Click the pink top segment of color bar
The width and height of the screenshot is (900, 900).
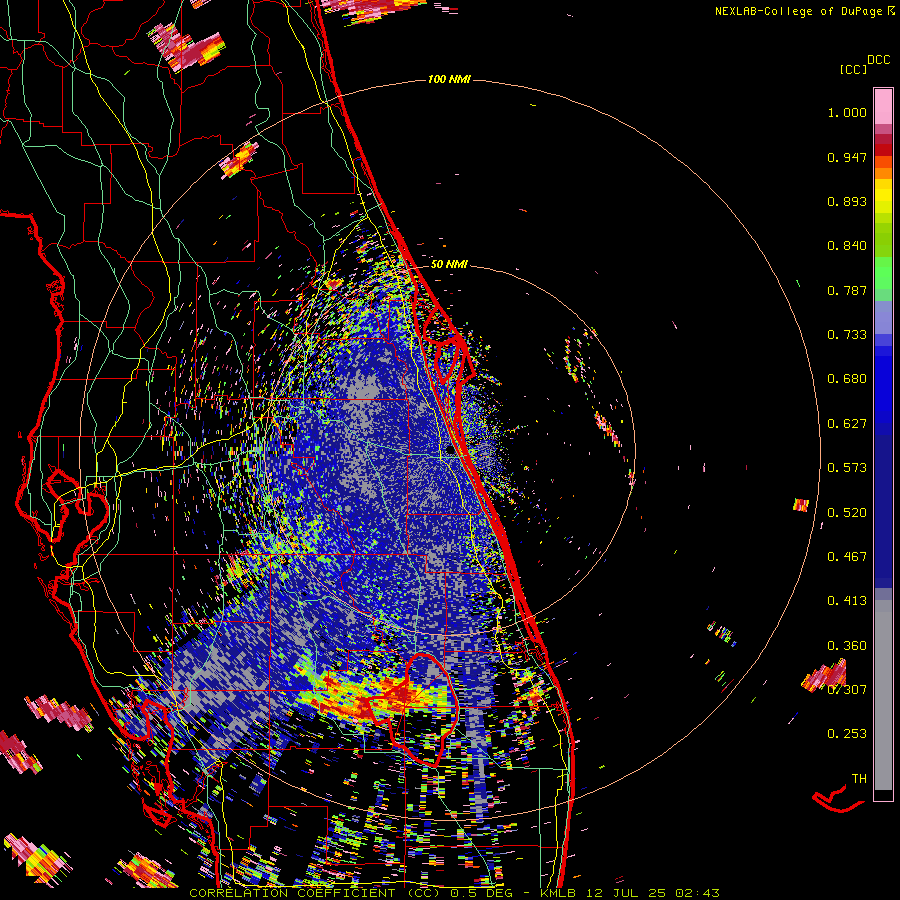point(883,107)
